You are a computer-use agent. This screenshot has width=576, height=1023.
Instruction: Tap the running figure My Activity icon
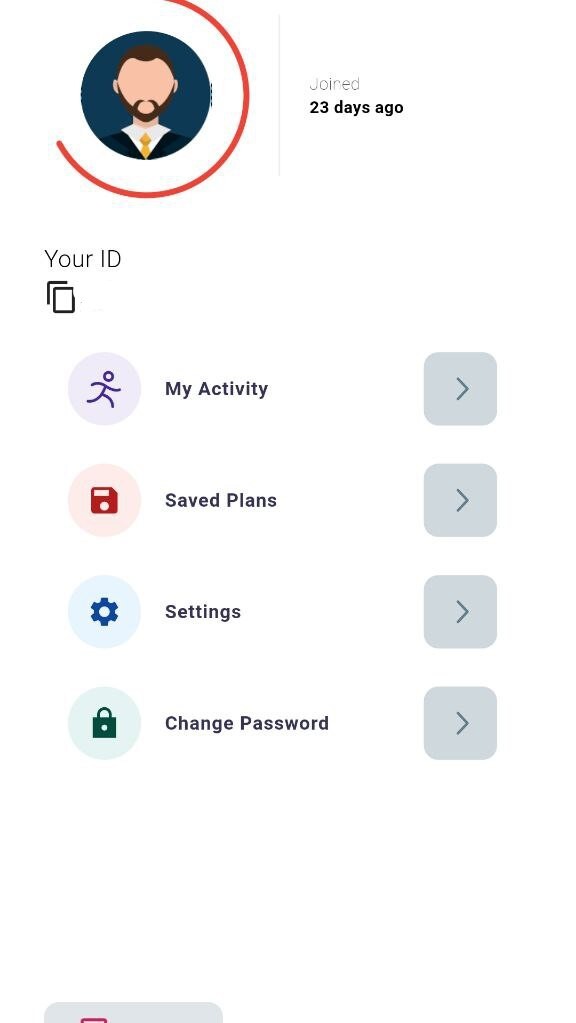[104, 389]
